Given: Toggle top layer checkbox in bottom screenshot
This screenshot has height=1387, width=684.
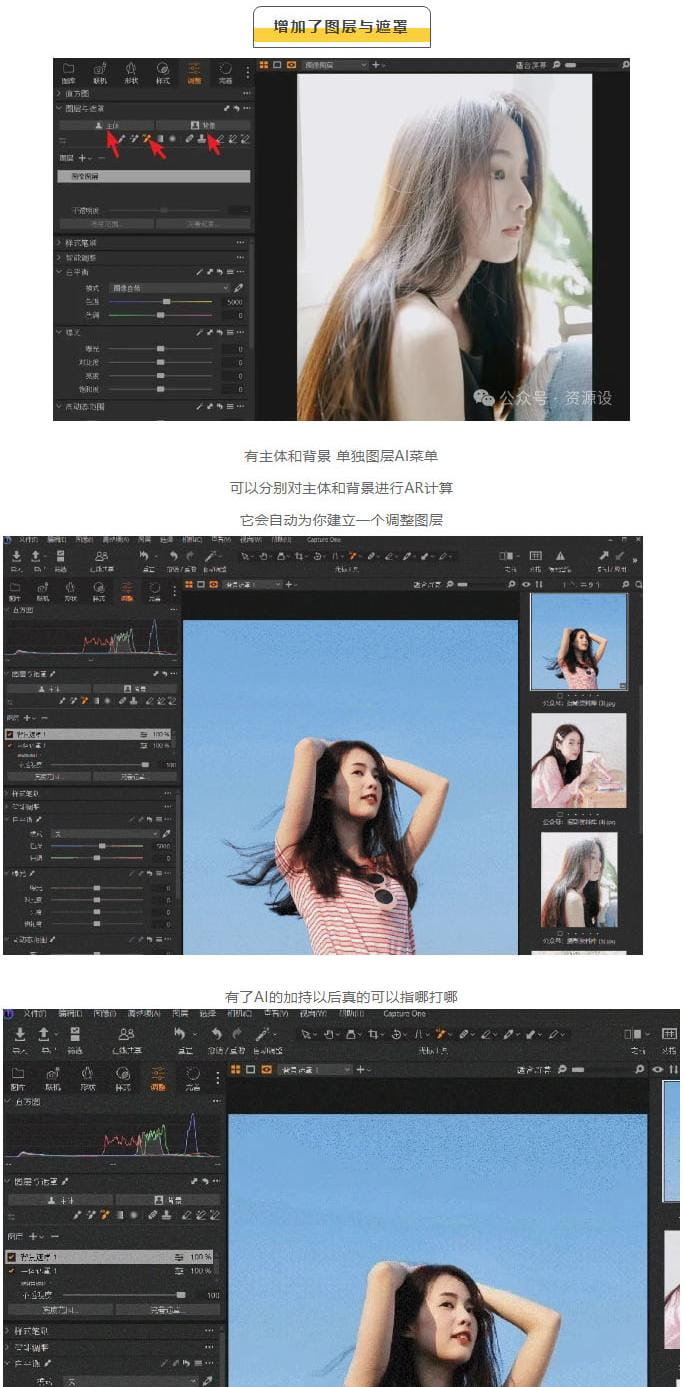Looking at the screenshot, I should click(12, 1256).
